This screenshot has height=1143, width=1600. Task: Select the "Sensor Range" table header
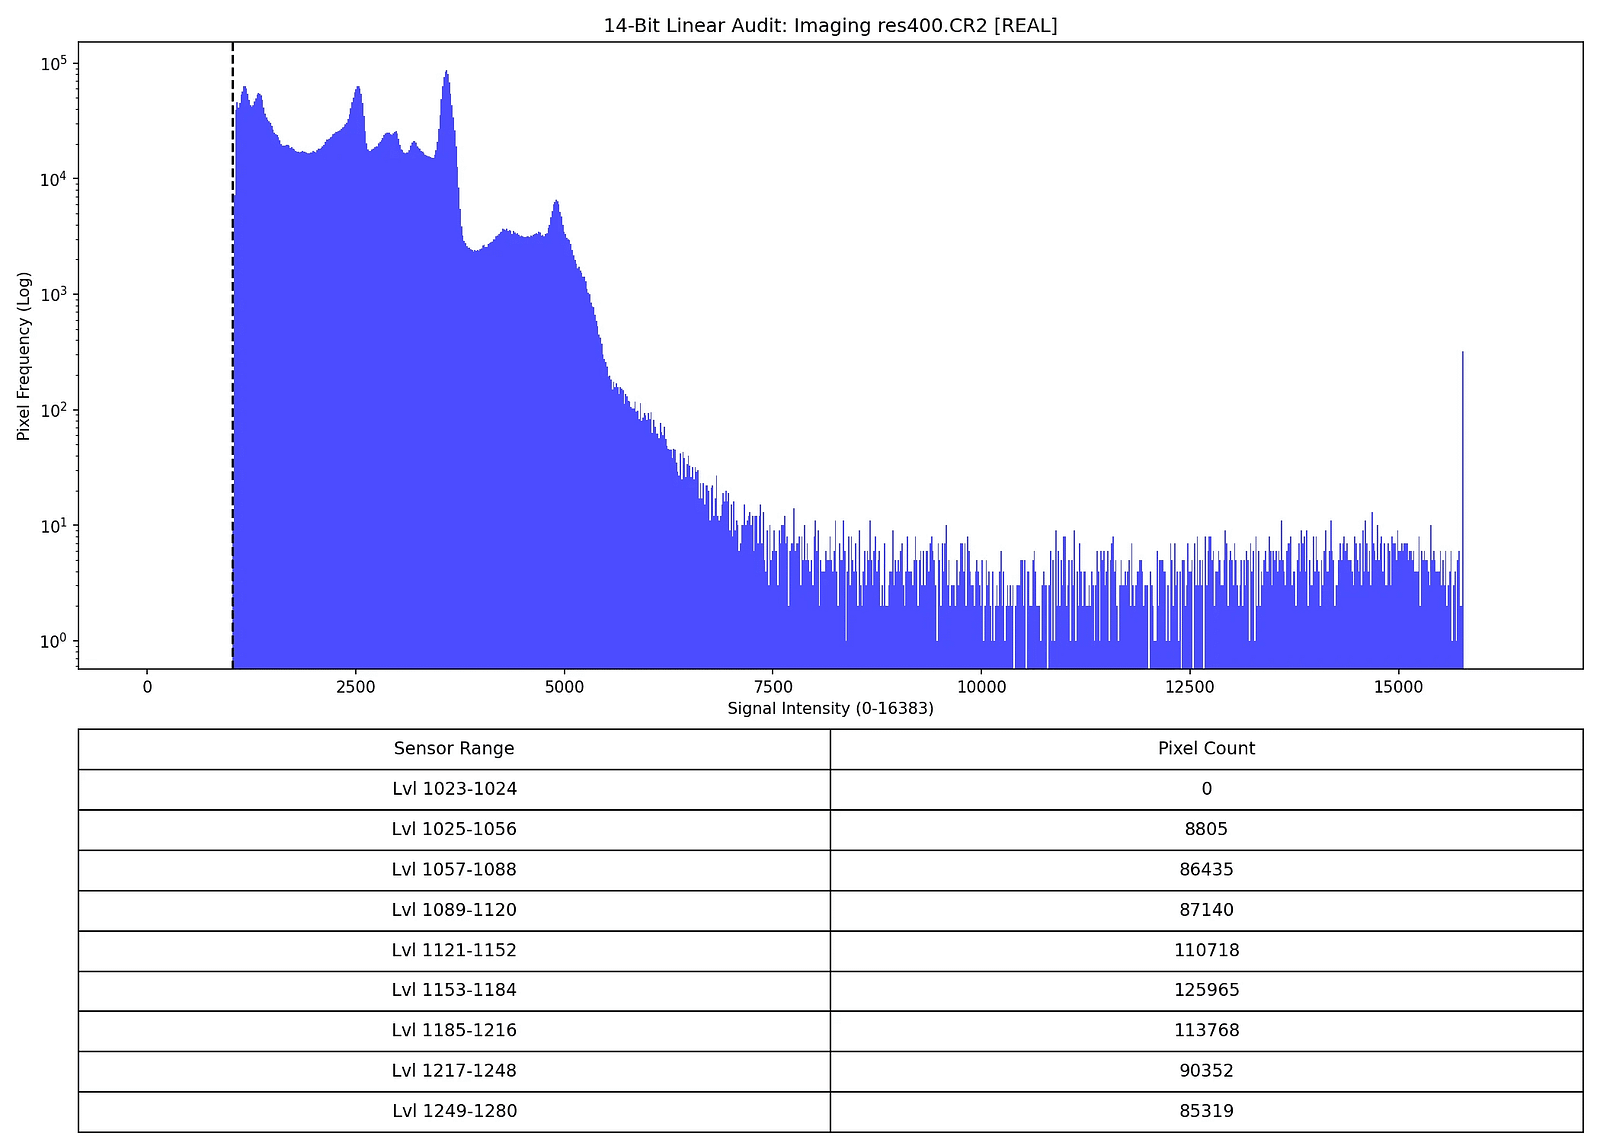pyautogui.click(x=455, y=748)
